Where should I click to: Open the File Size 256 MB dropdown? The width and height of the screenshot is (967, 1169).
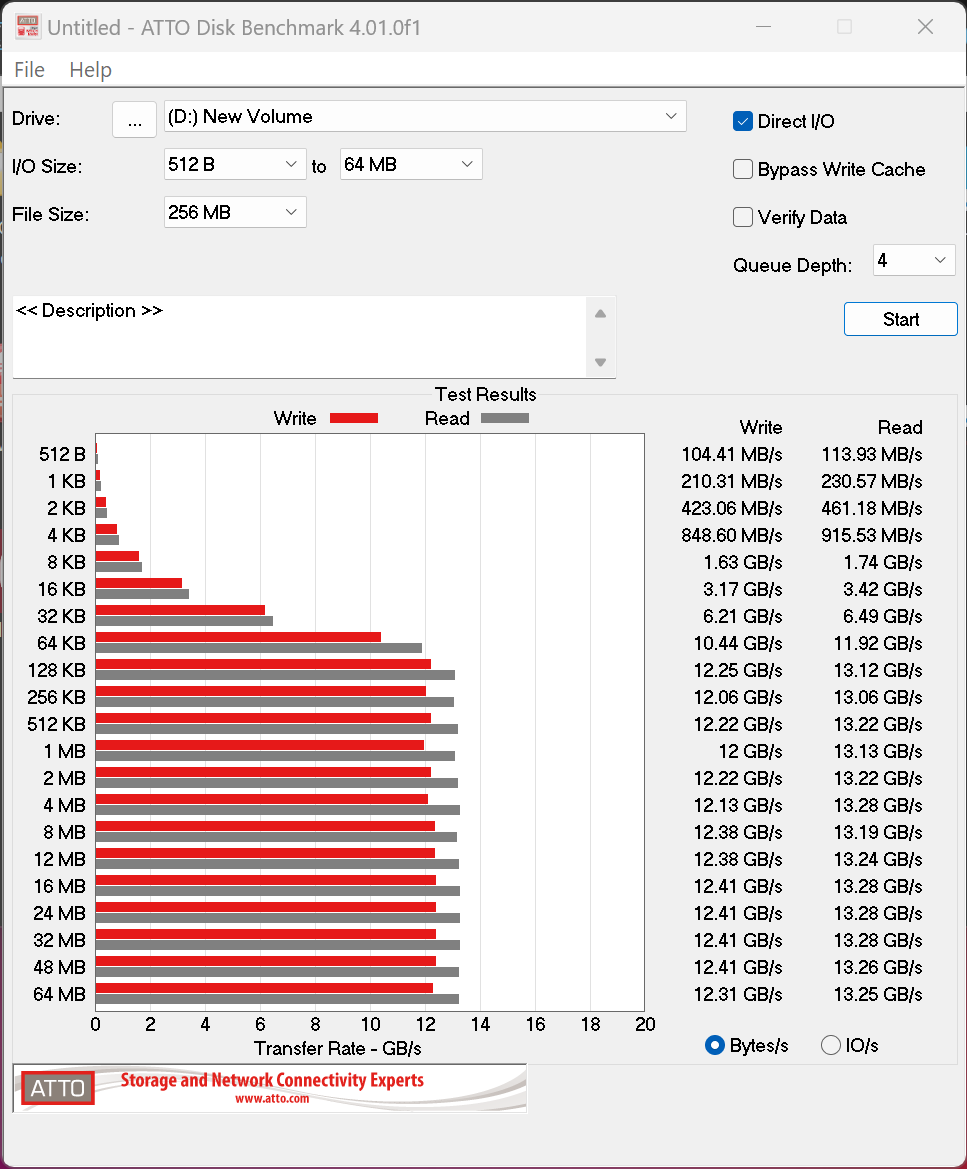(234, 213)
